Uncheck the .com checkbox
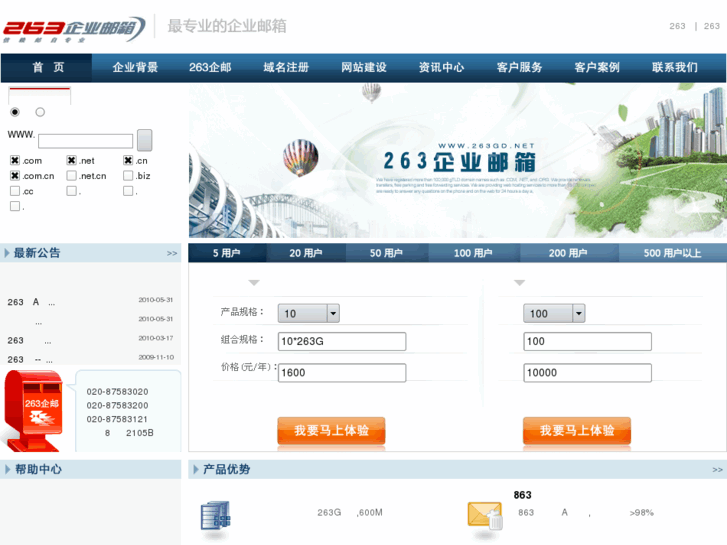This screenshot has height=545, width=727. click(x=15, y=160)
